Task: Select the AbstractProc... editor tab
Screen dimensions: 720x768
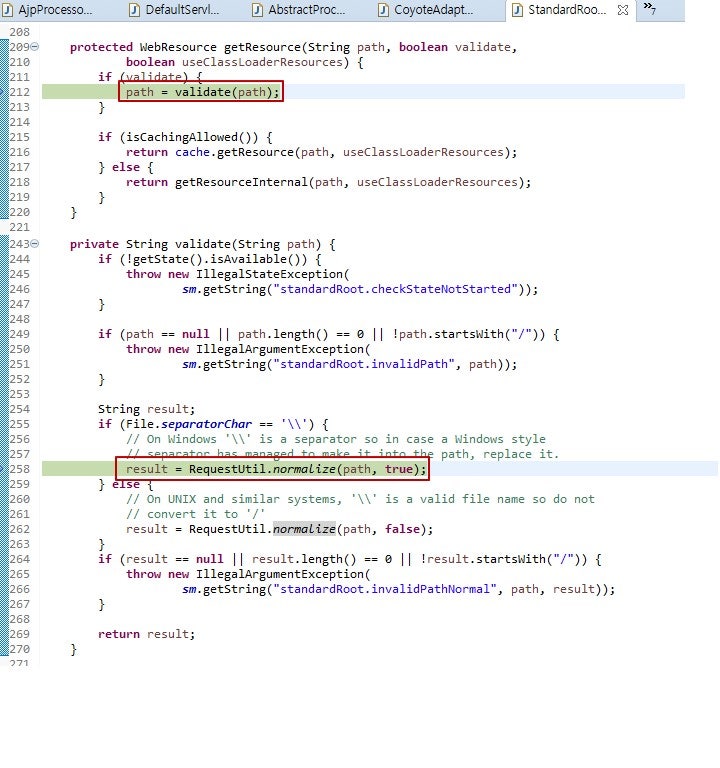Action: [x=300, y=10]
